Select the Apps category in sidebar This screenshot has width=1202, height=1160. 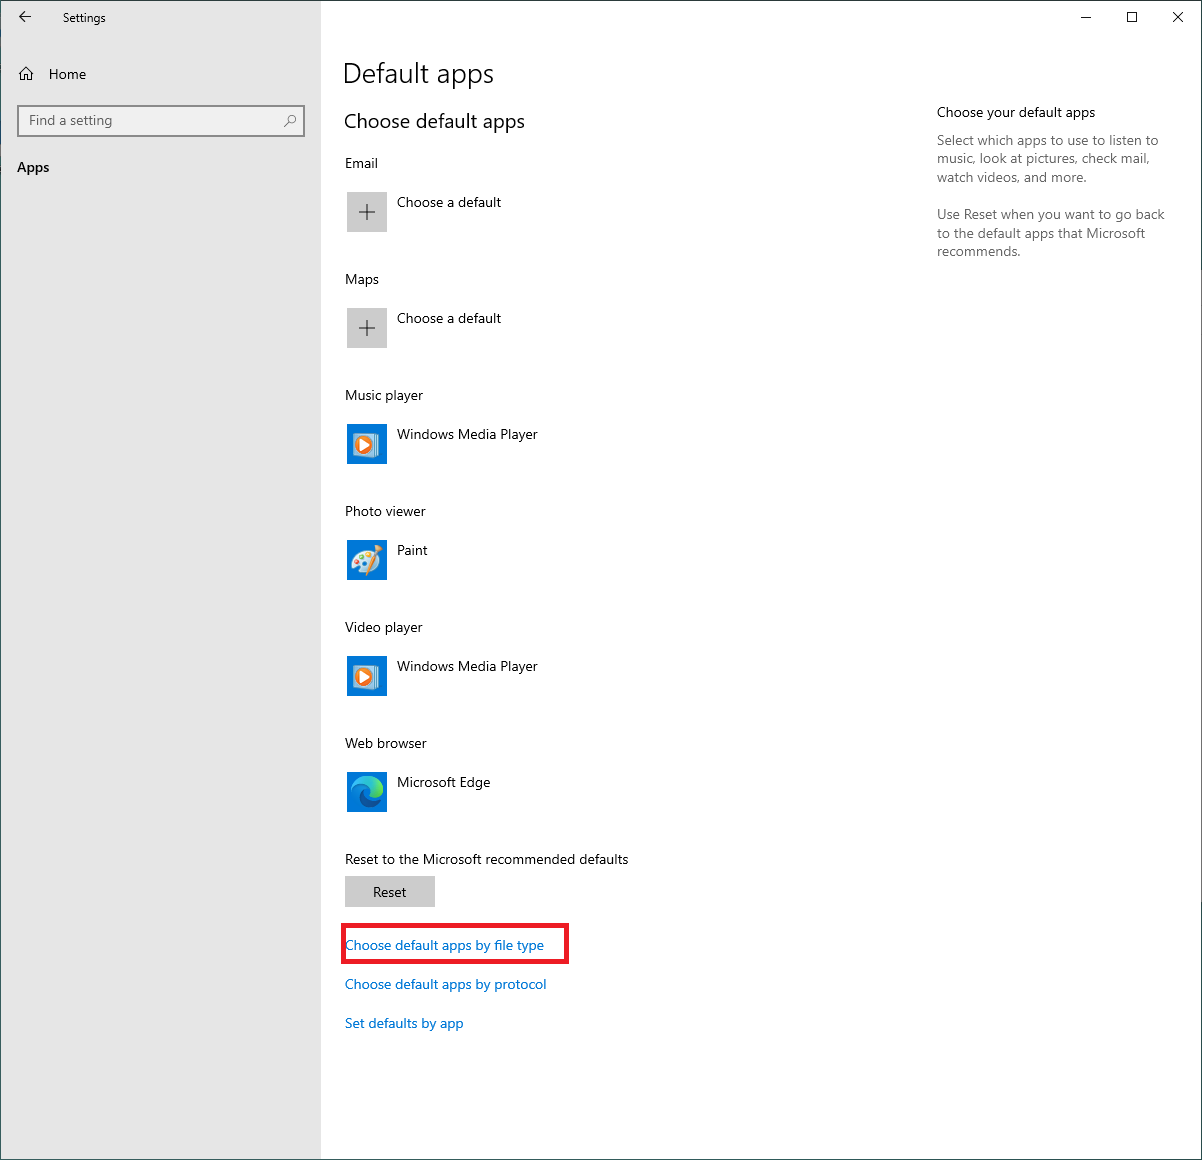coord(33,167)
